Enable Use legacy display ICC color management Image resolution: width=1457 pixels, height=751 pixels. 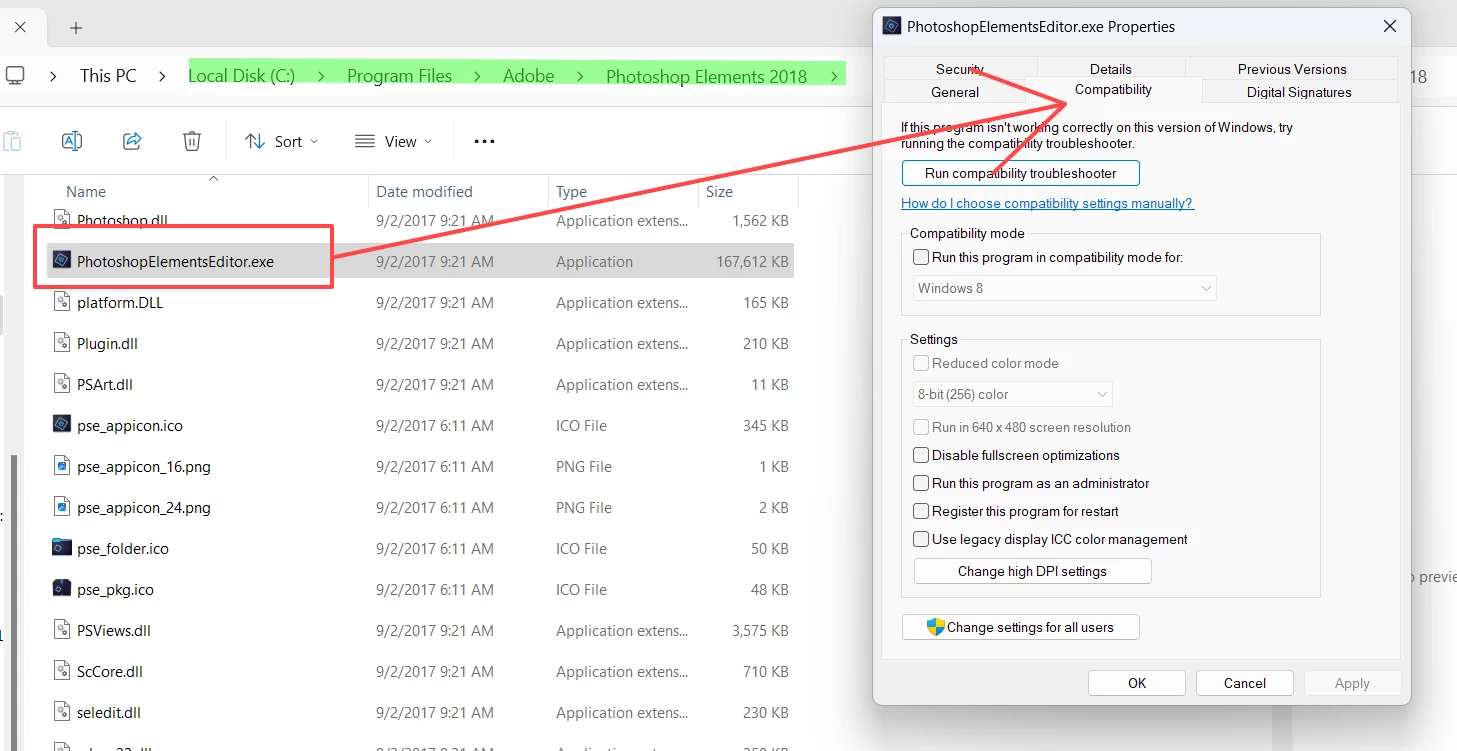921,539
